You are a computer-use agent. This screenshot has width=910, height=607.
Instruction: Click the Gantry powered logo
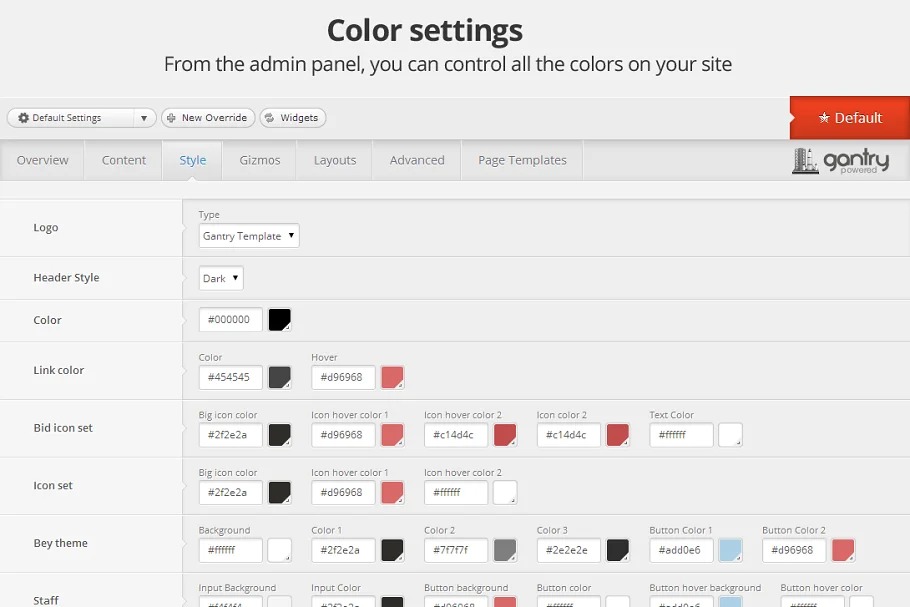coord(840,161)
